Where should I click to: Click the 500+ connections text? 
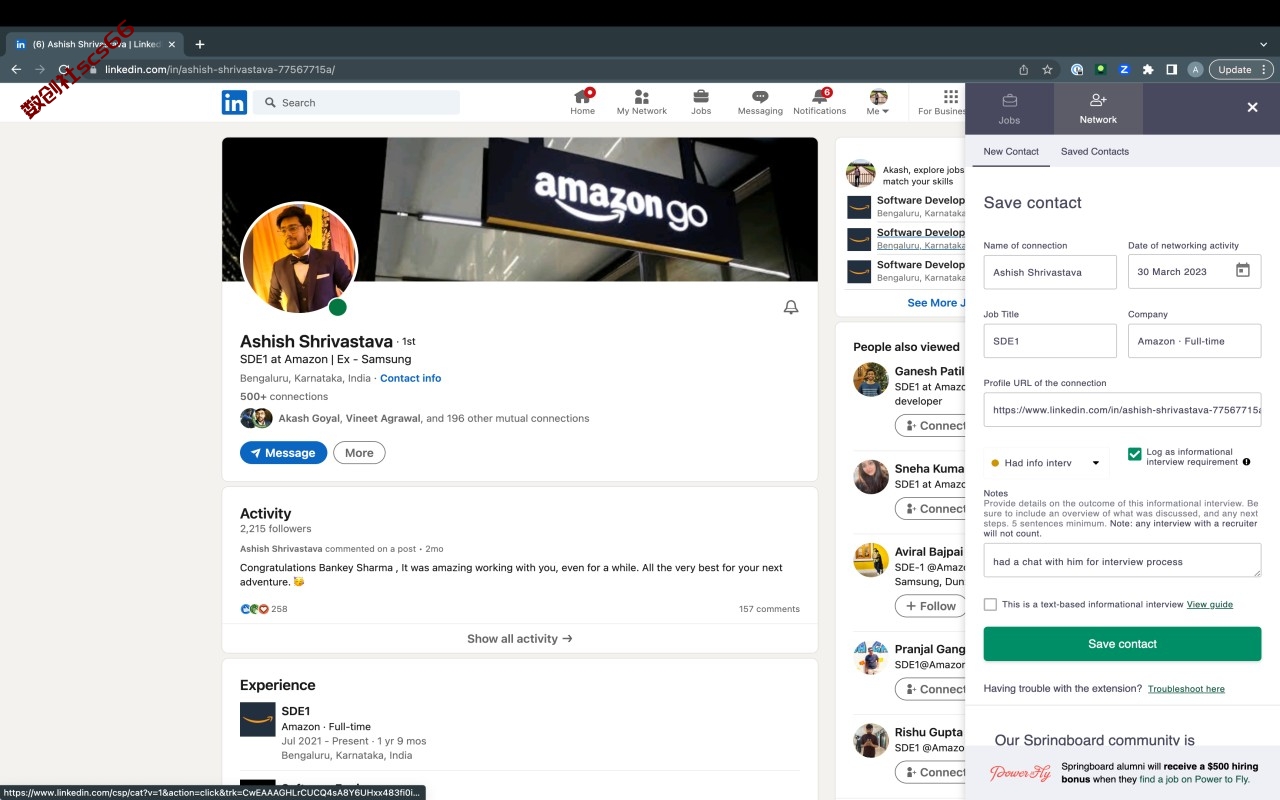284,396
